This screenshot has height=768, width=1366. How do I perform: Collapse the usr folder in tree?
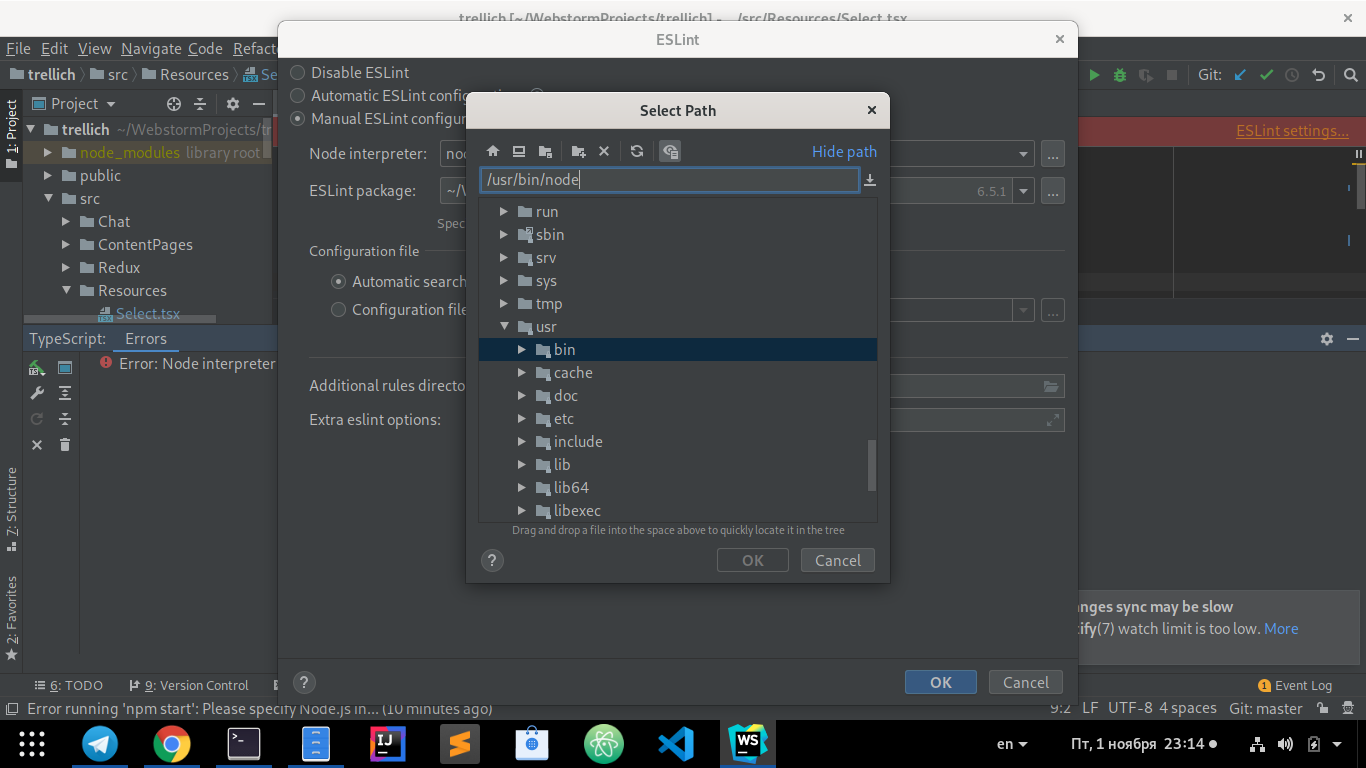[504, 327]
